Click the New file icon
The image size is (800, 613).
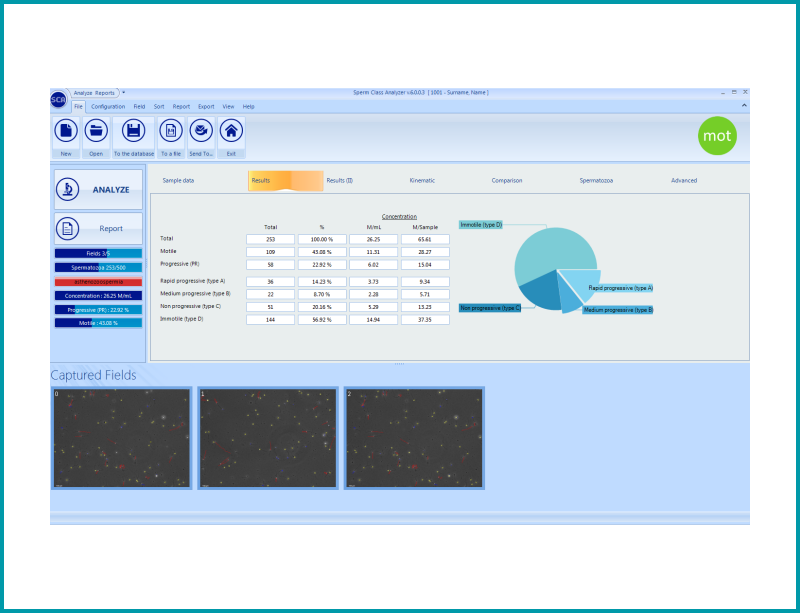coord(66,131)
